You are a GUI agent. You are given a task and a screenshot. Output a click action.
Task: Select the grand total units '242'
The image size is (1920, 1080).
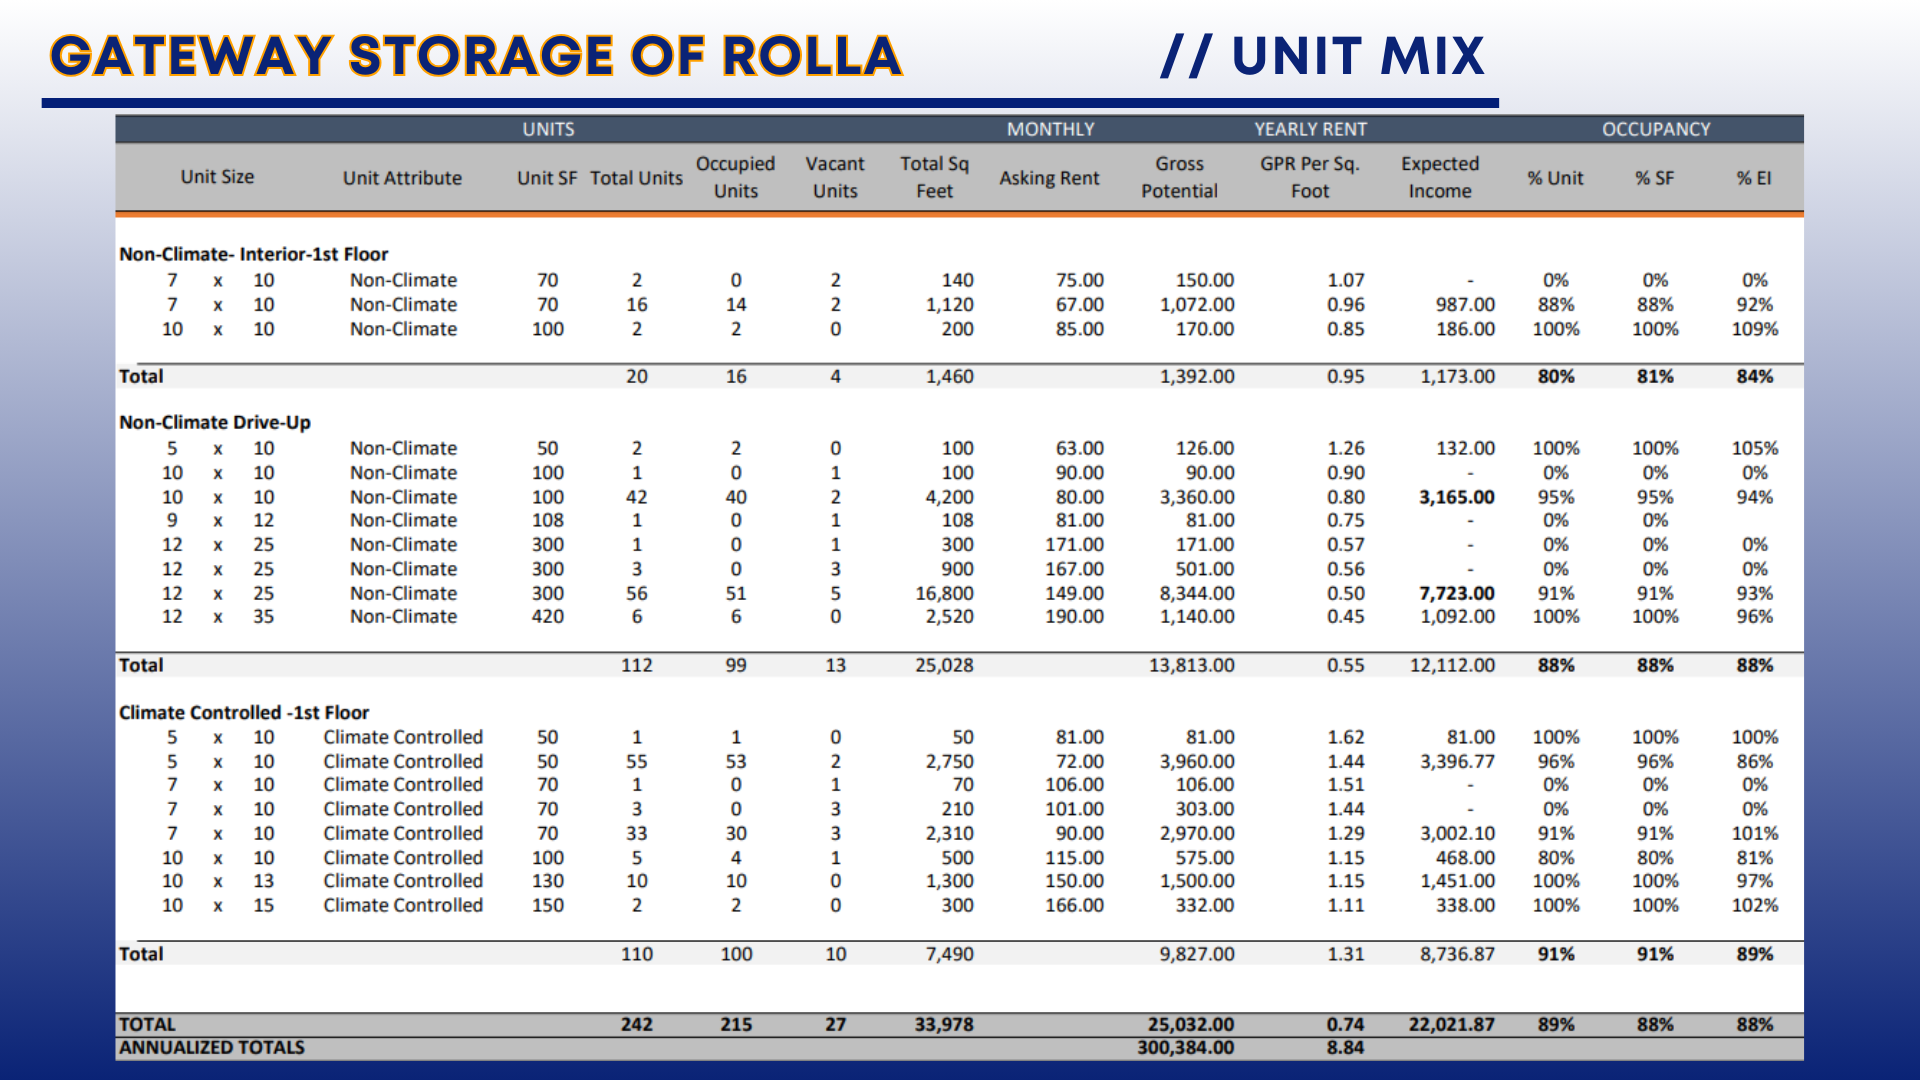click(x=636, y=1024)
